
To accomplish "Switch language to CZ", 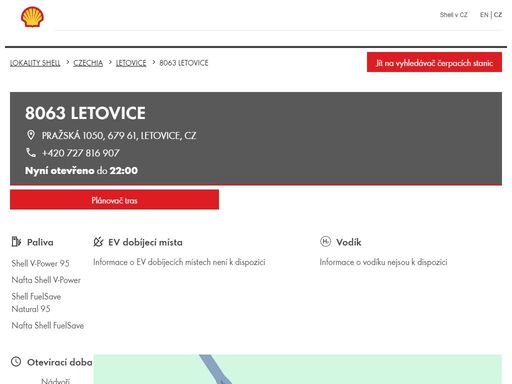I will pos(498,15).
